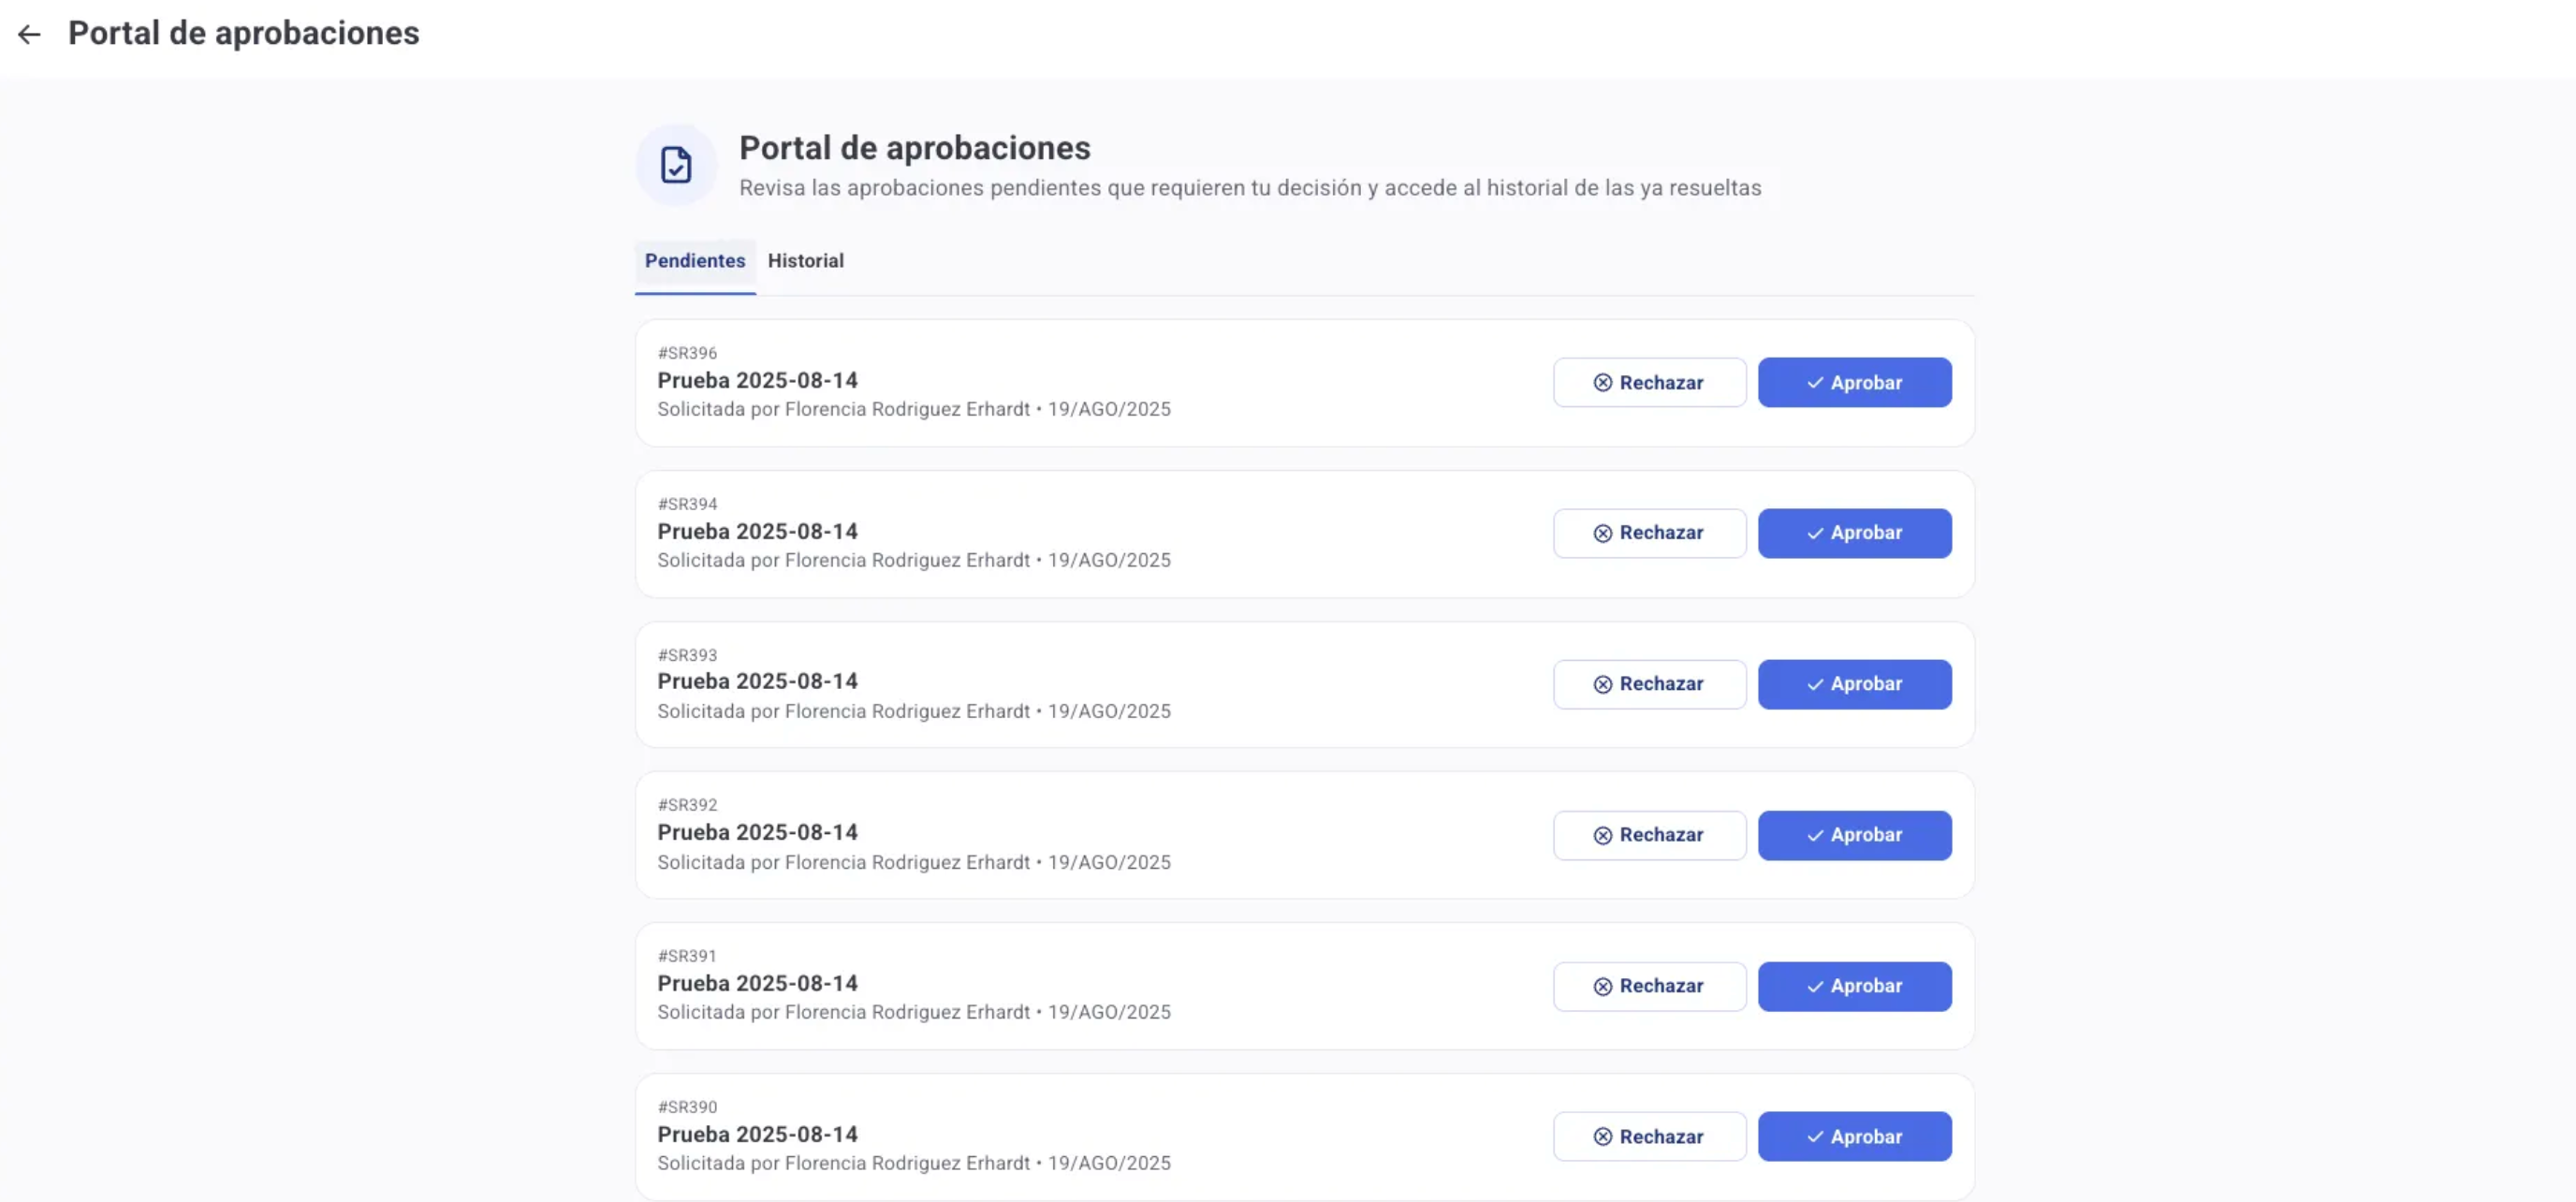Screen dimensions: 2576x1202
Task: Approve request #SR396
Action: coord(1854,383)
